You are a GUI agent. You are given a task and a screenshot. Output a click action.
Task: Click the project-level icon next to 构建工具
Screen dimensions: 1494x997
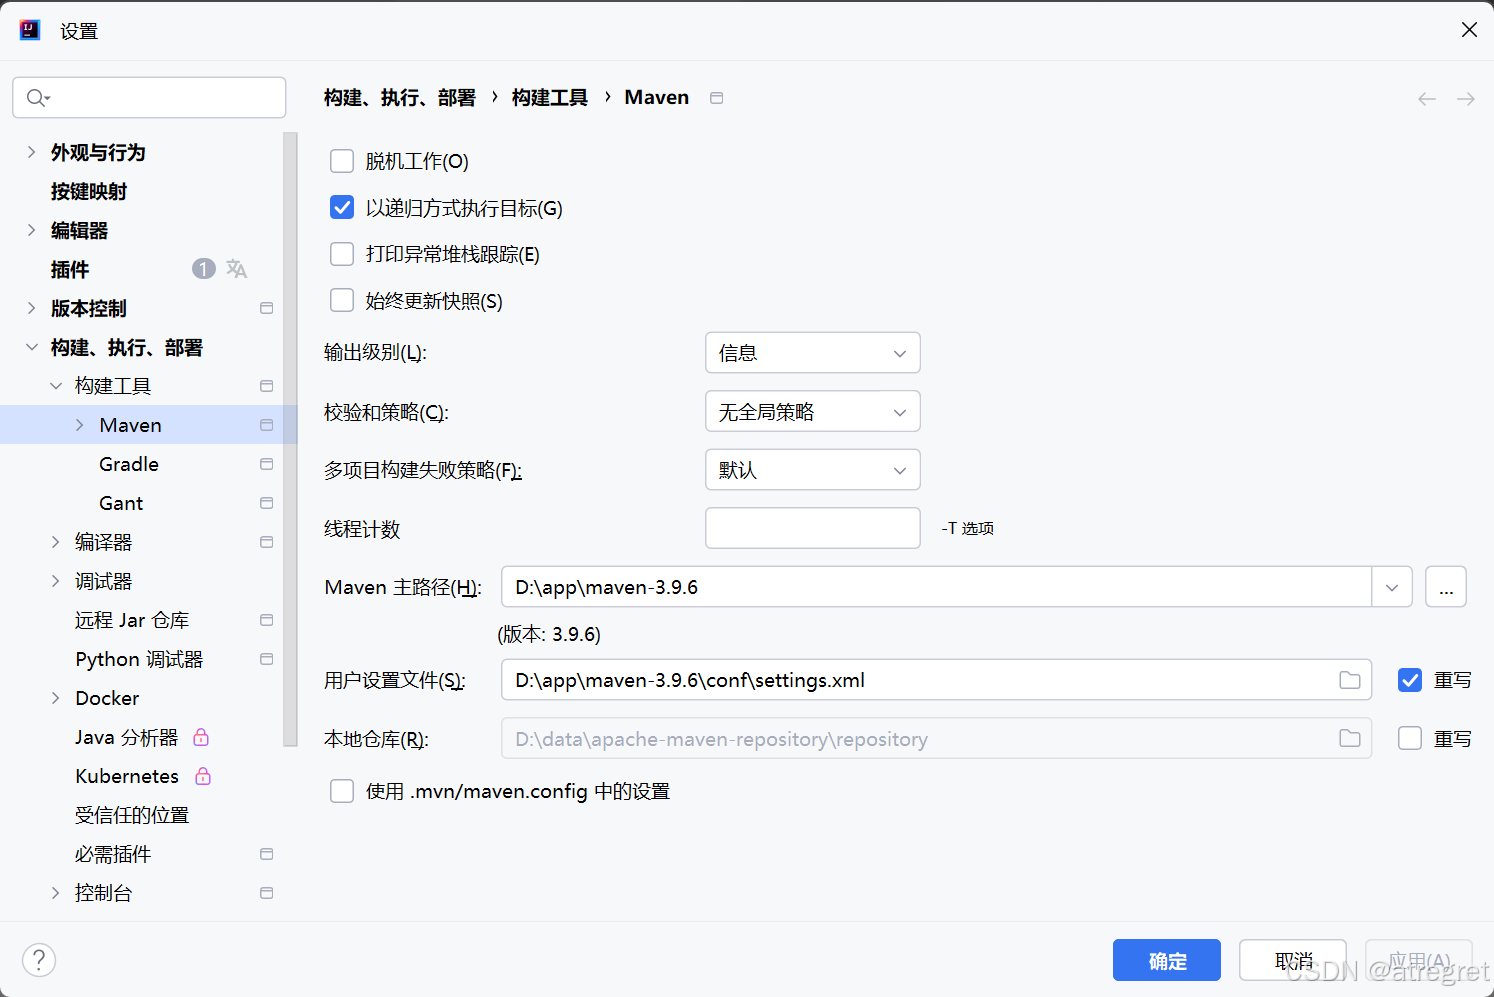coord(266,386)
